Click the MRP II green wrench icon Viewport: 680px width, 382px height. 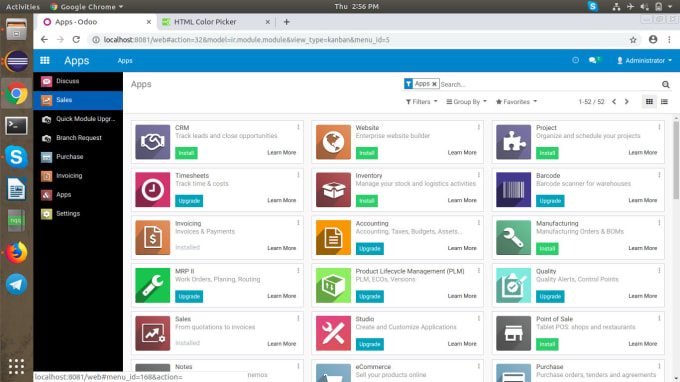point(153,285)
